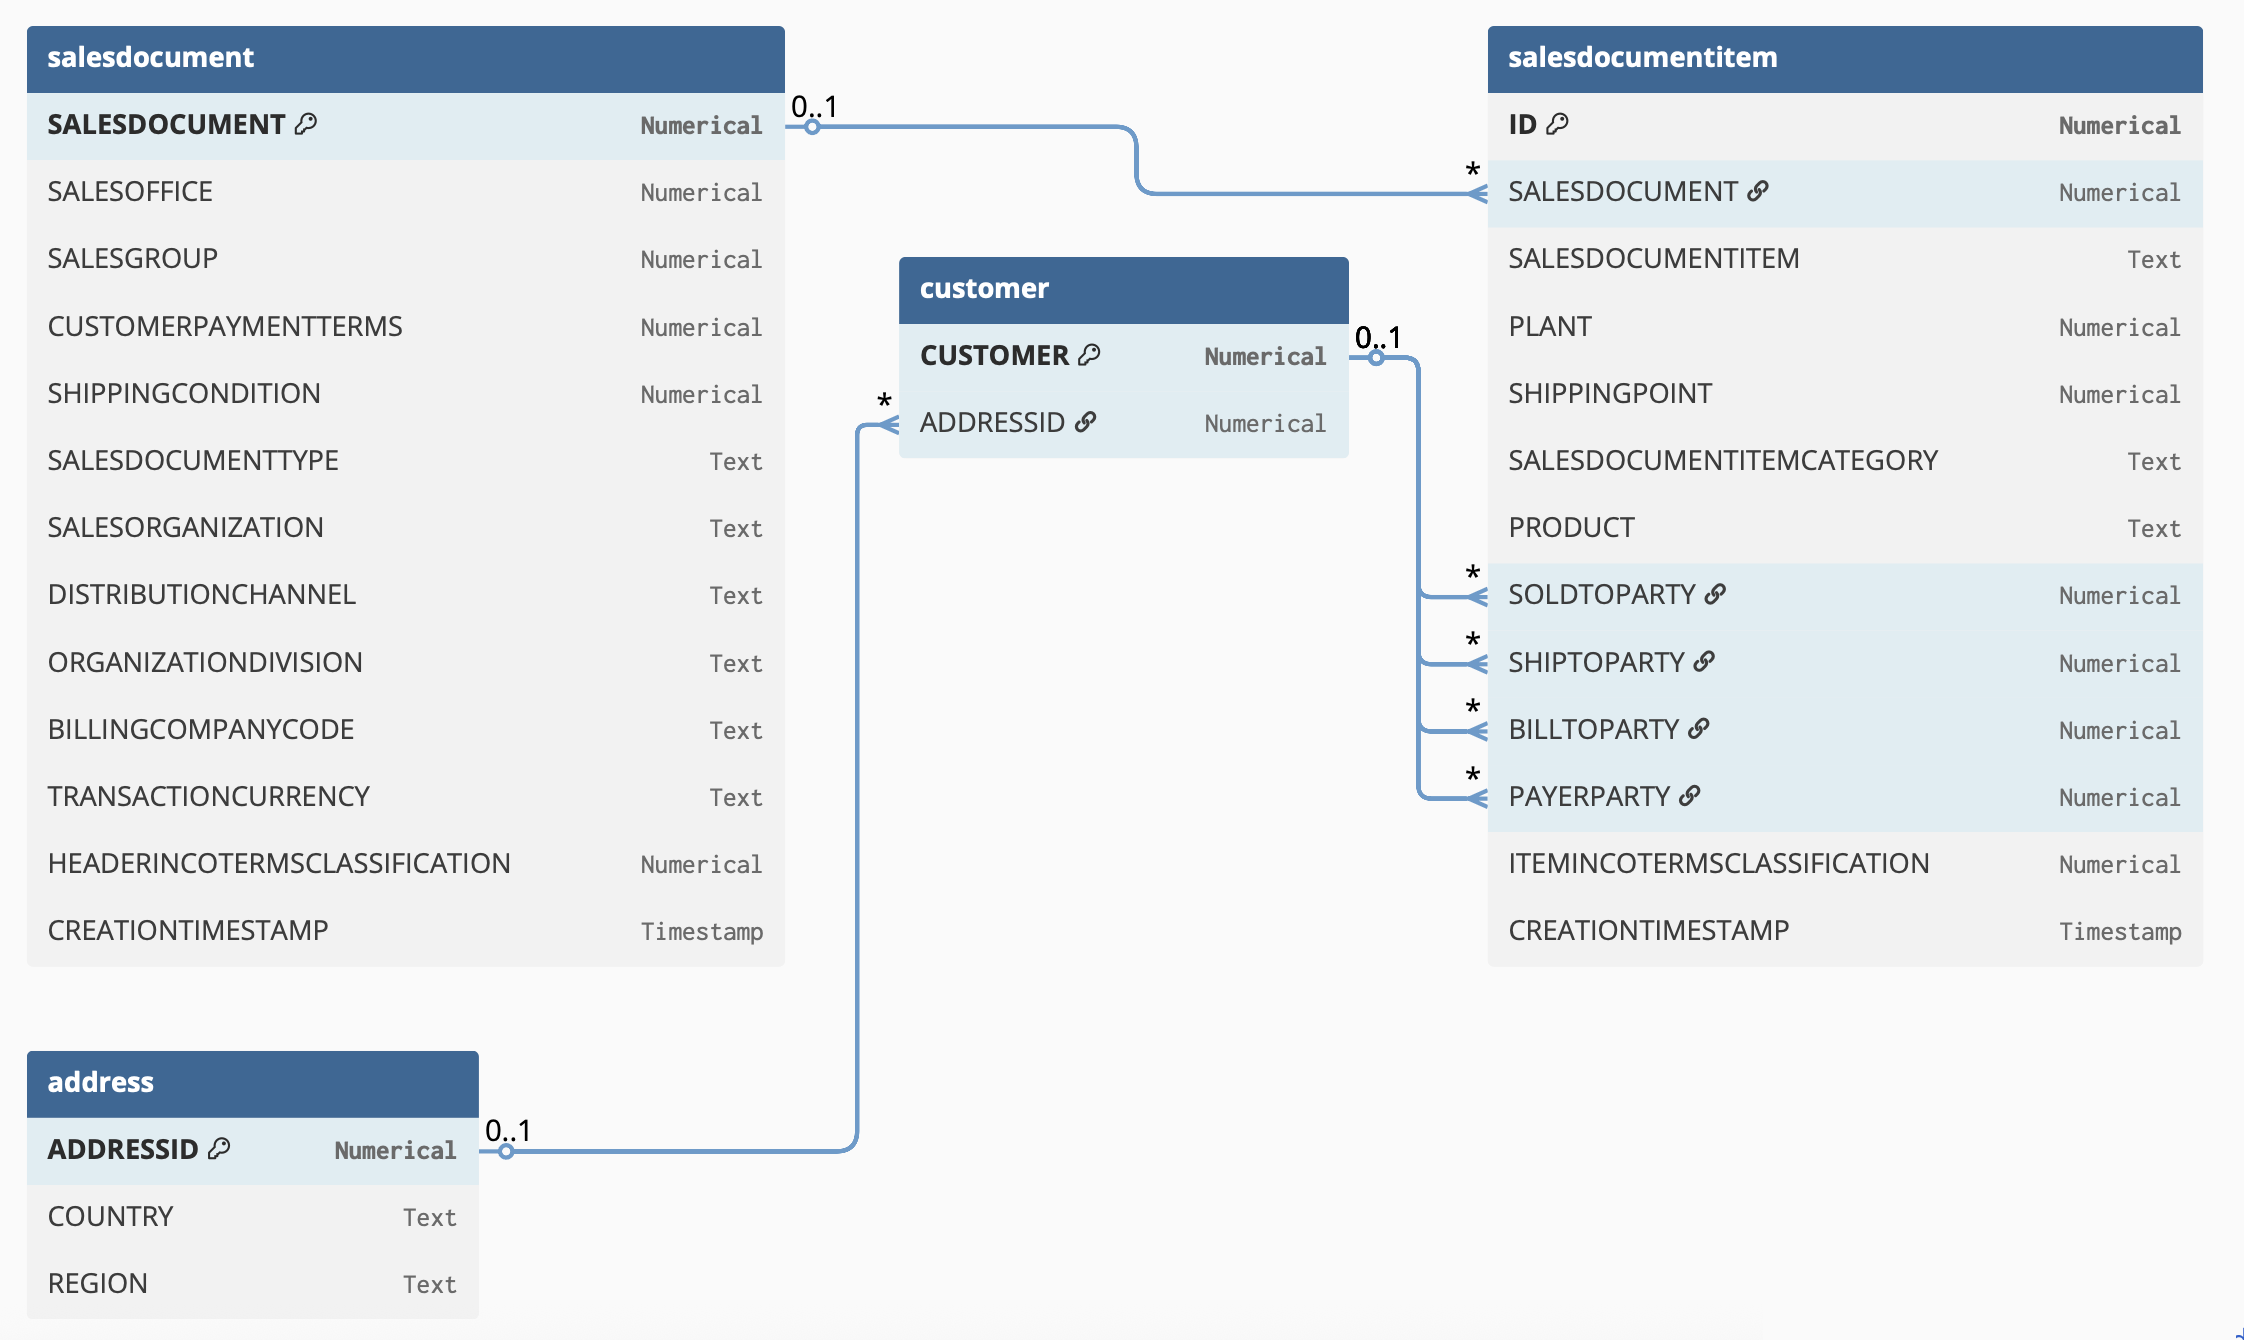Image resolution: width=2244 pixels, height=1340 pixels.
Task: Click the link icon beside SHIPTOPARTY
Action: pyautogui.click(x=1704, y=662)
